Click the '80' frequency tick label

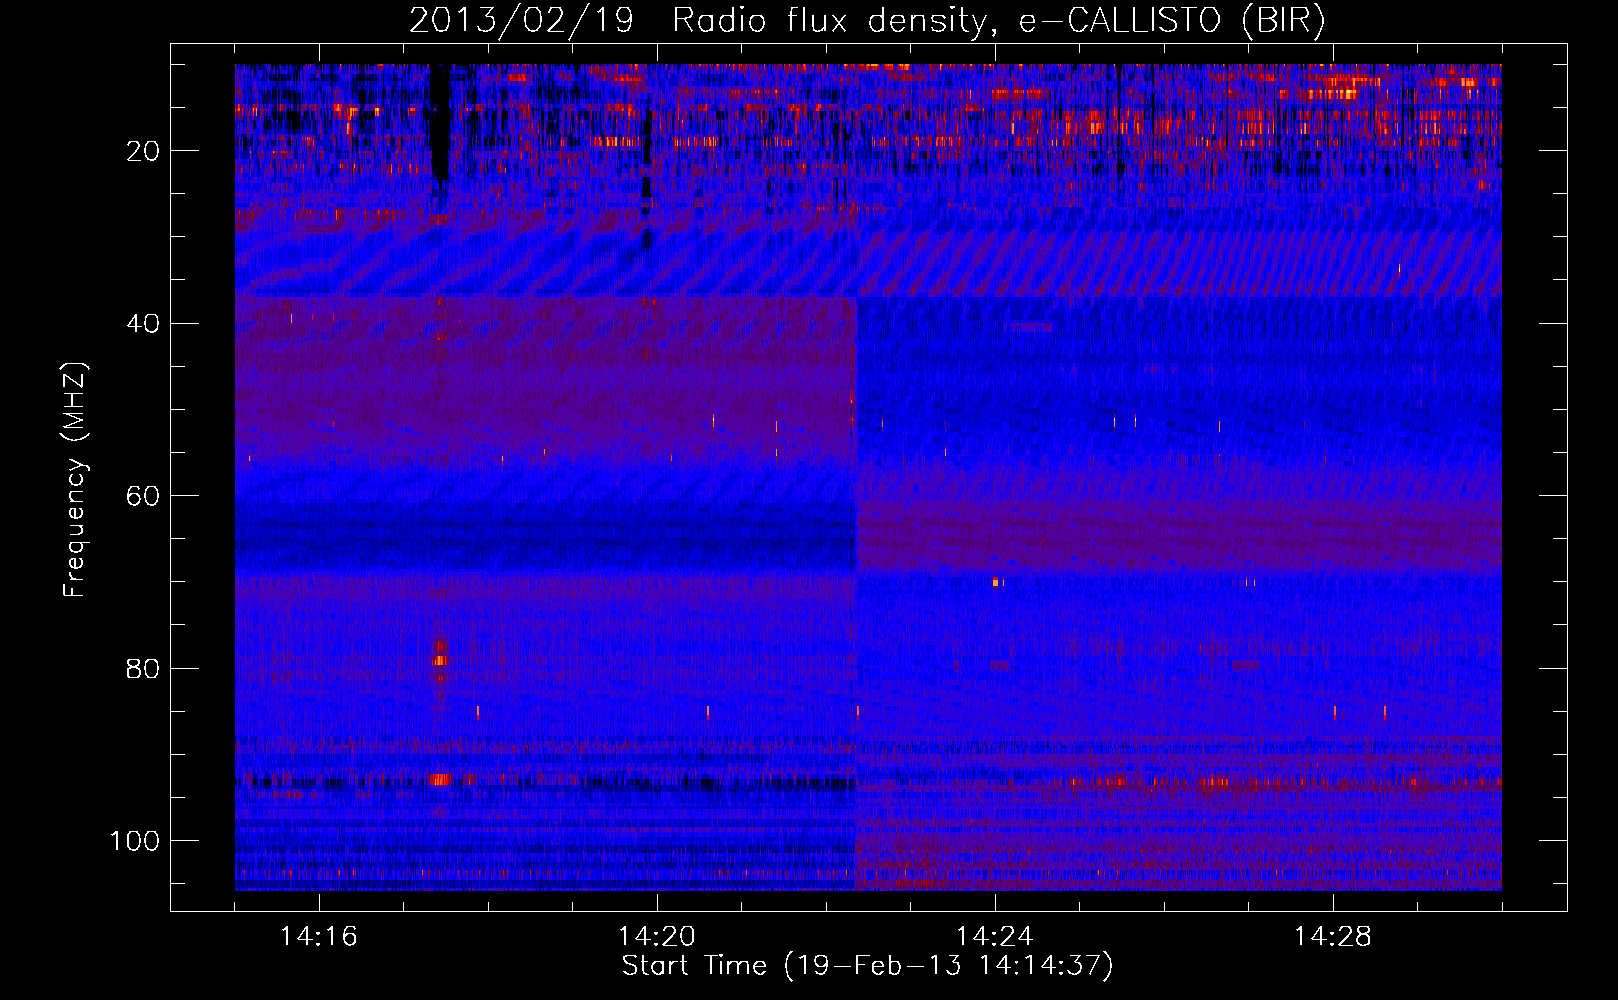tap(144, 668)
